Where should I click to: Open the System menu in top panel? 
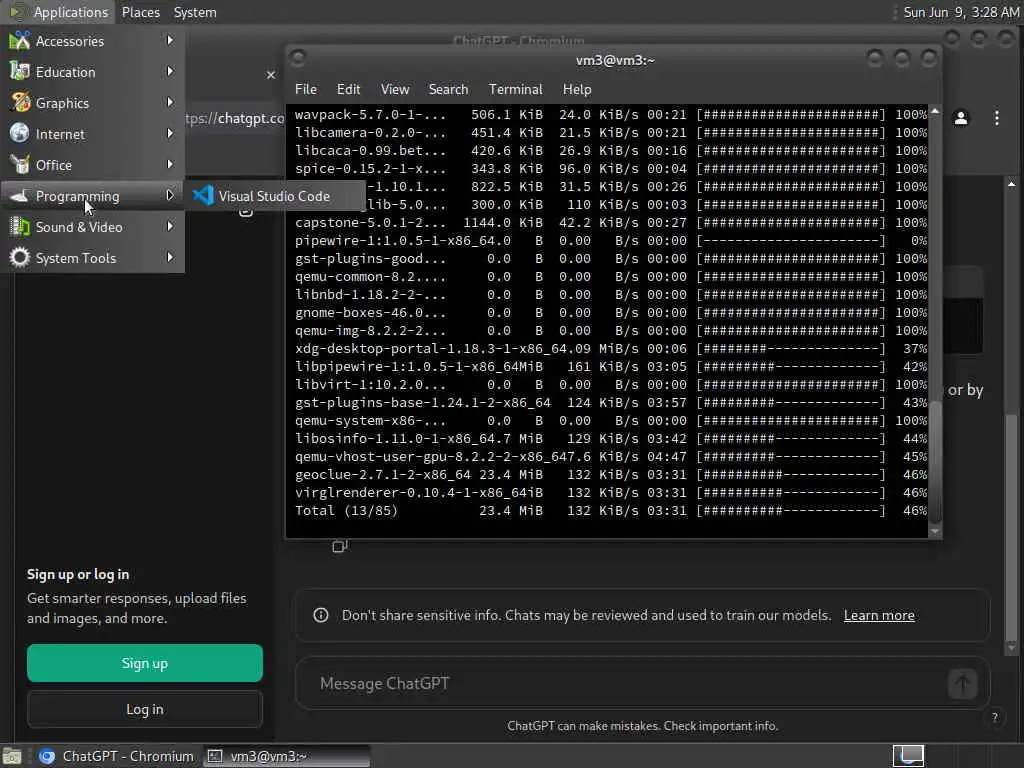(x=195, y=12)
